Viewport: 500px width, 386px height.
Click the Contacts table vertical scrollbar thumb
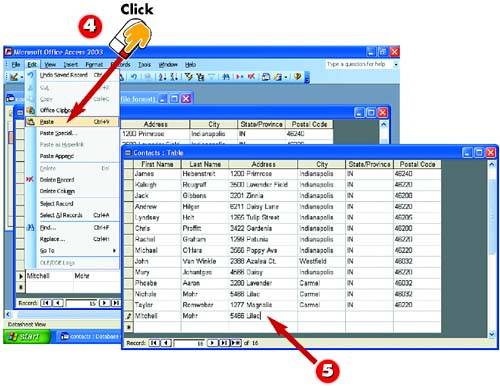pyautogui.click(x=492, y=216)
